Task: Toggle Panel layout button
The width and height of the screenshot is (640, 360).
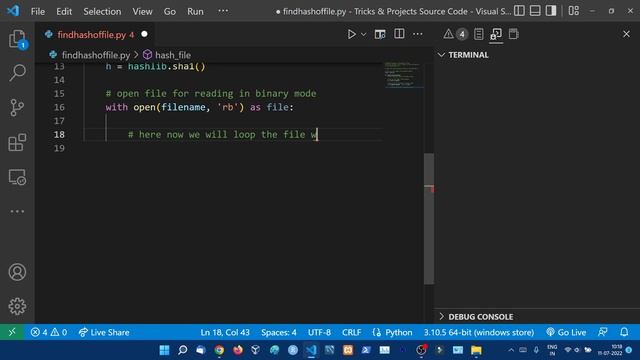Action: (x=535, y=11)
